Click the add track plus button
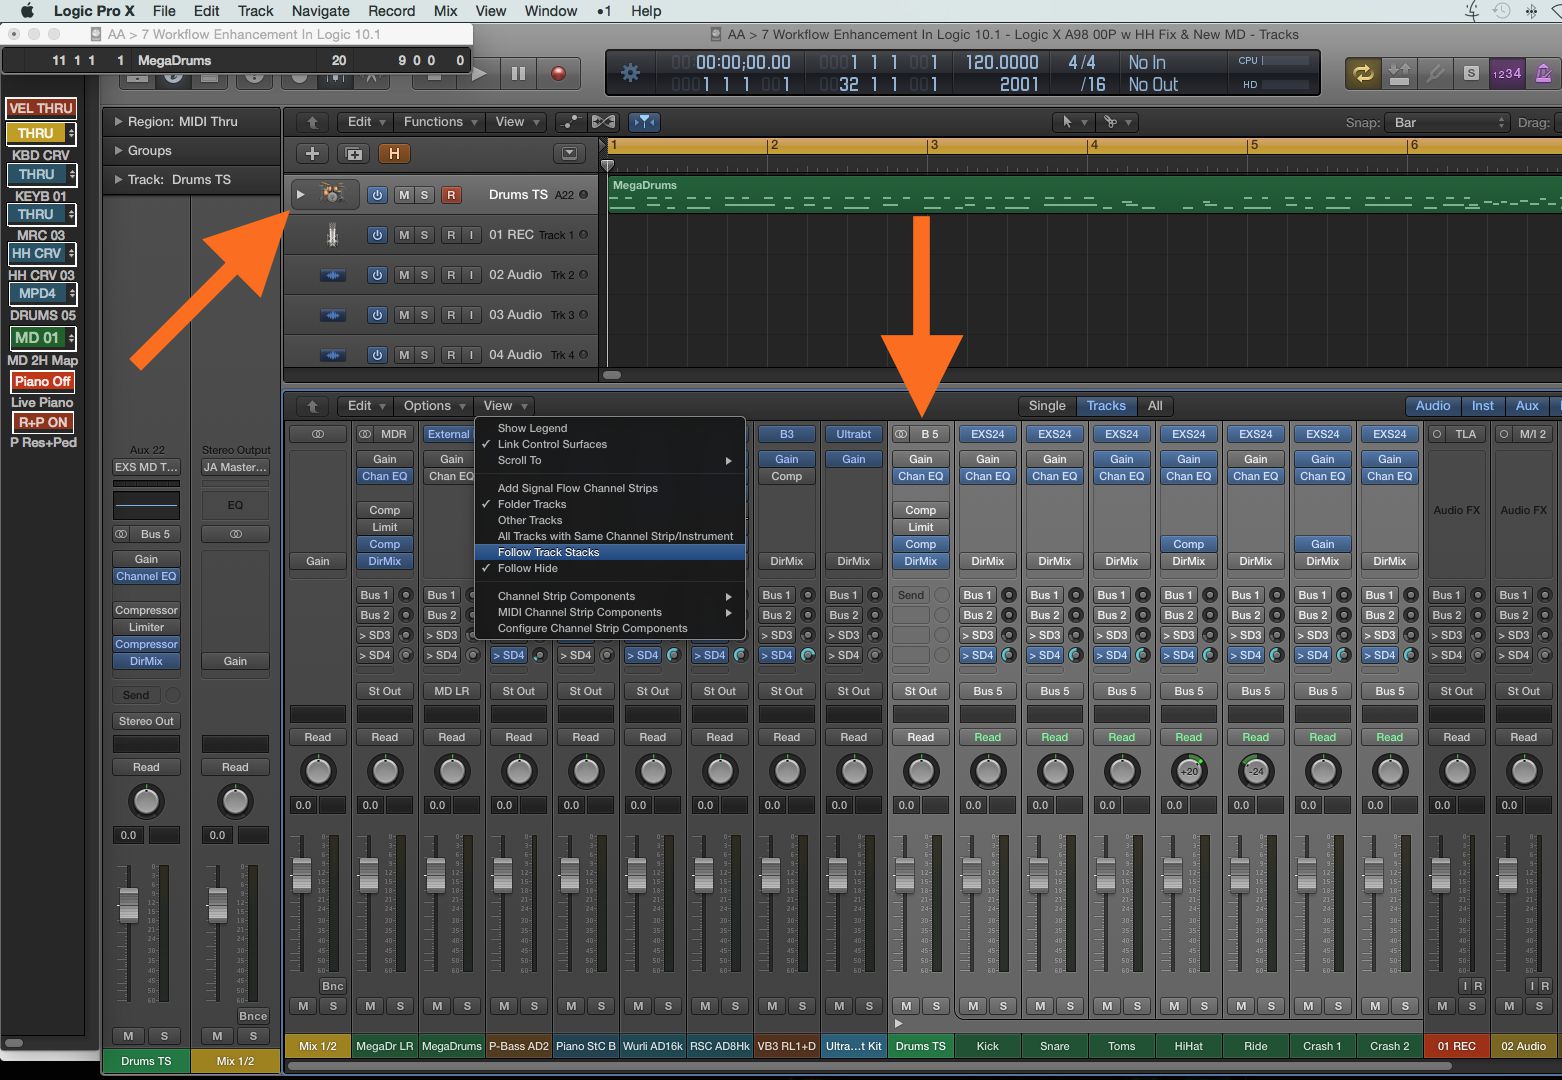1562x1080 pixels. (x=312, y=154)
